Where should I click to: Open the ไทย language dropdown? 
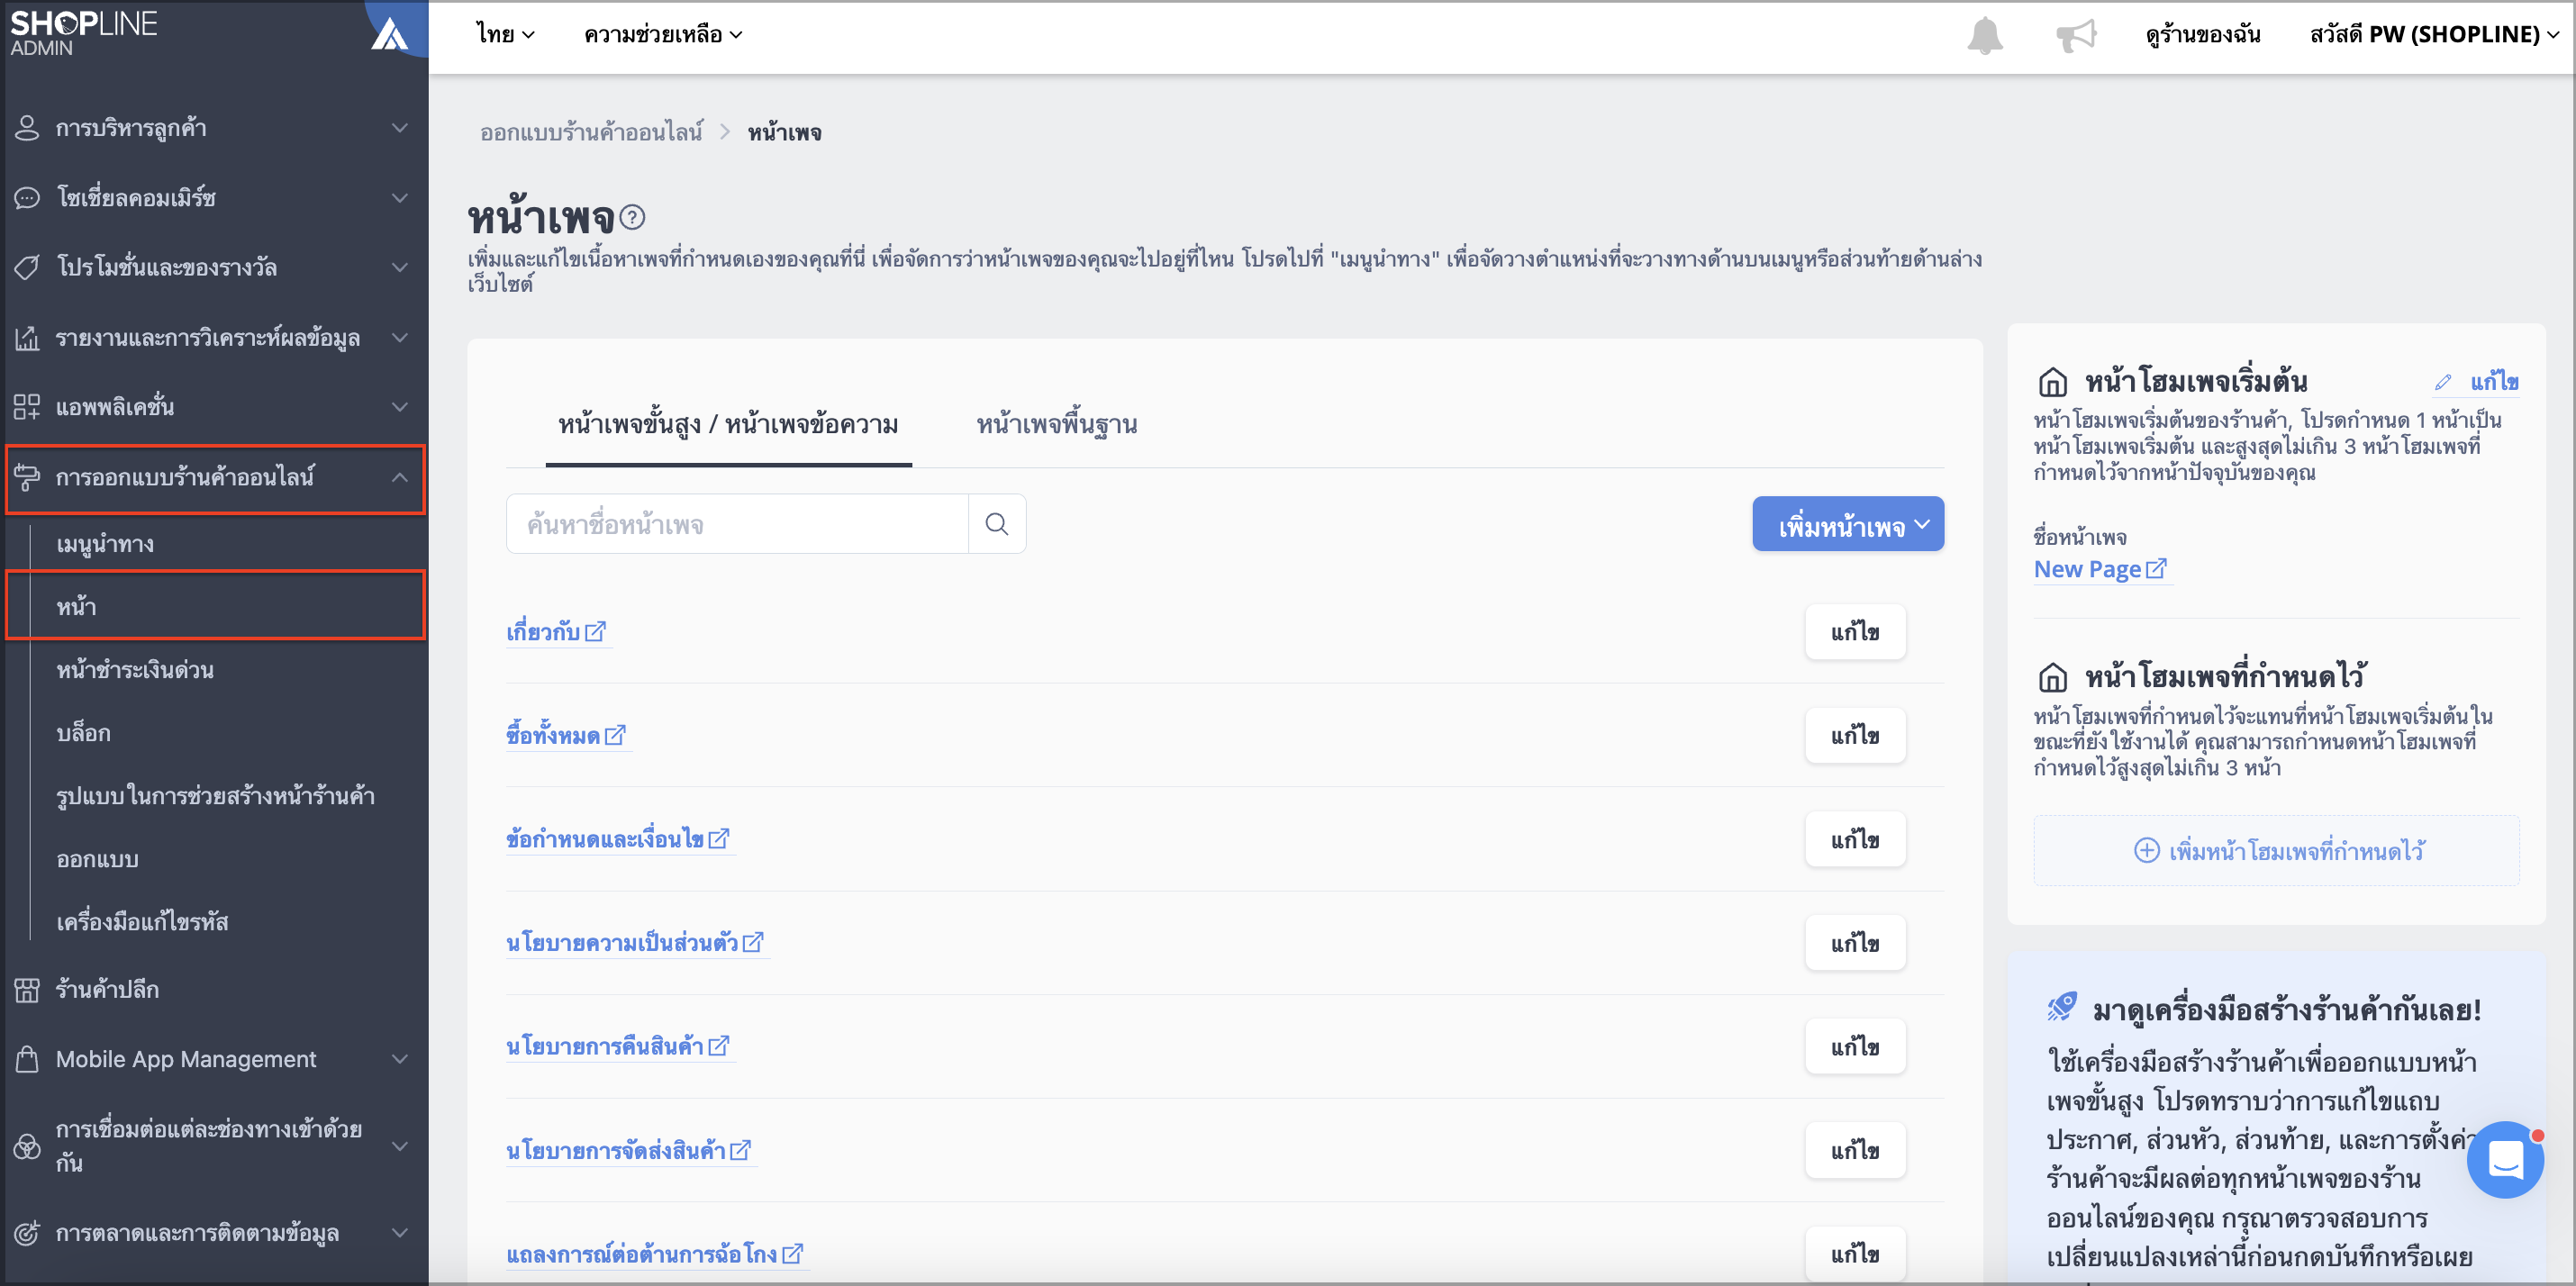click(505, 35)
